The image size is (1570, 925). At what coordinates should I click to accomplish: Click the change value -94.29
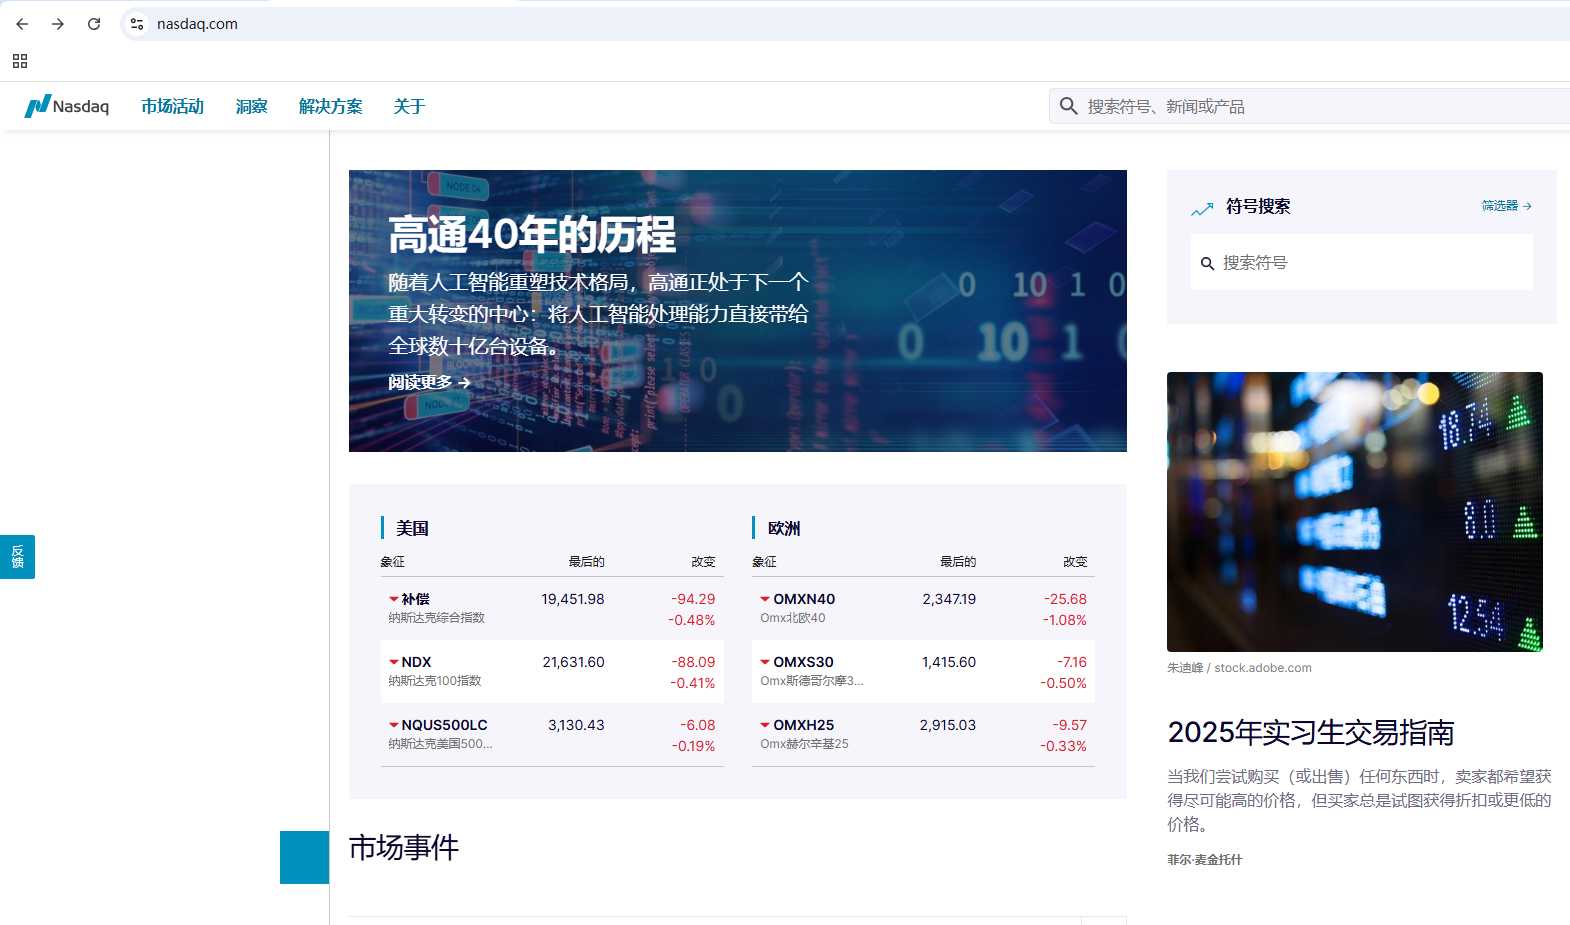coord(693,599)
